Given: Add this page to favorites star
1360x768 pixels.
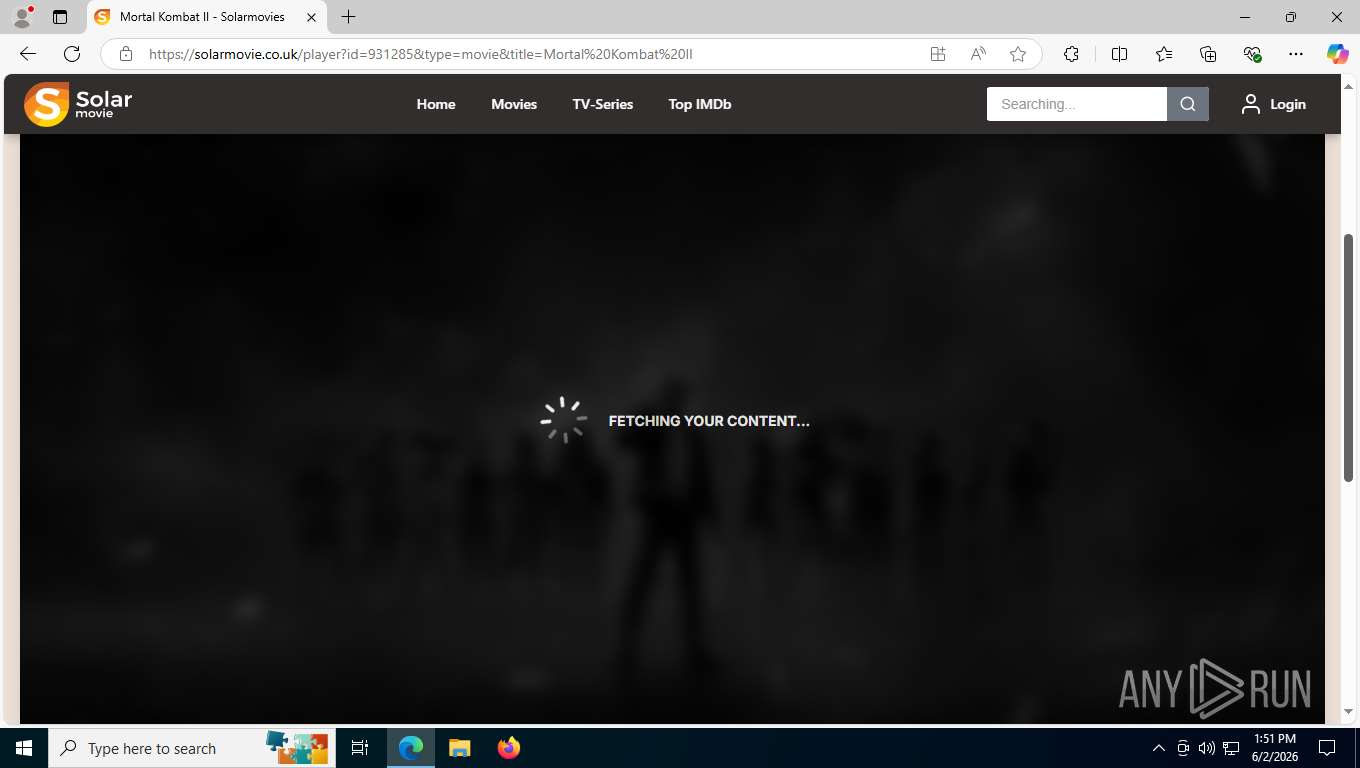Looking at the screenshot, I should click(1018, 54).
